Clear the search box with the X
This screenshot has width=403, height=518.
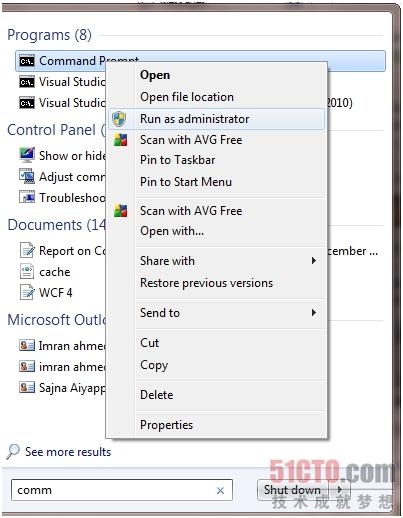[x=220, y=490]
